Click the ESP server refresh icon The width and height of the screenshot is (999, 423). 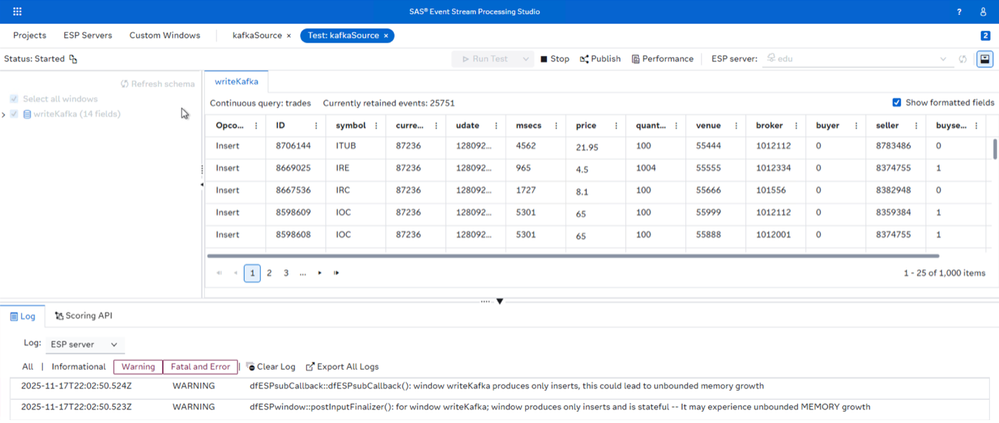(963, 59)
